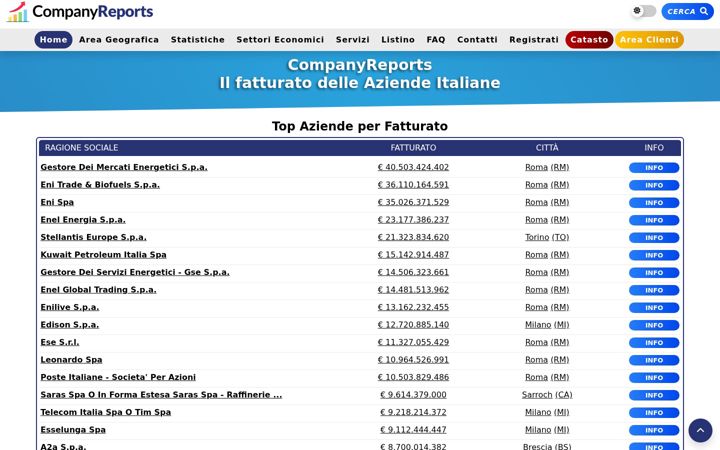The image size is (720, 450).
Task: Click revenue € 12.720.885.140
Action: pos(413,325)
